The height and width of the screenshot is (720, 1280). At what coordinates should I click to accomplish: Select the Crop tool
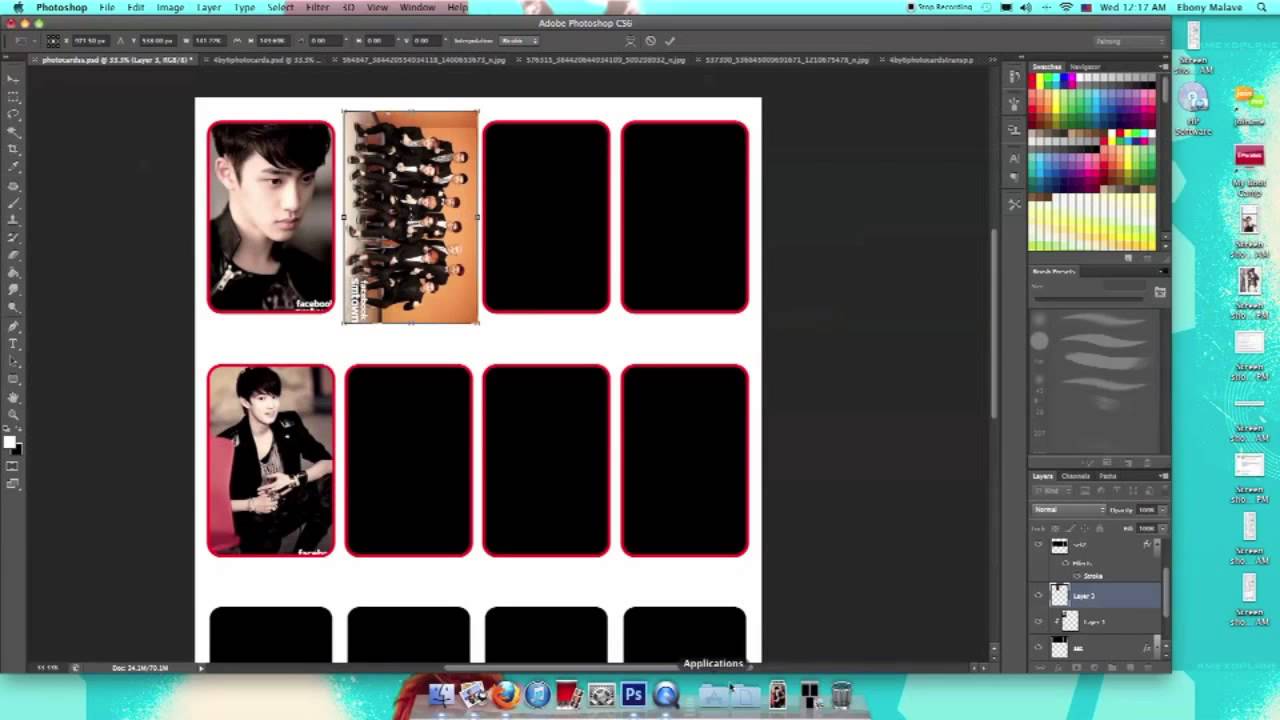coord(13,149)
